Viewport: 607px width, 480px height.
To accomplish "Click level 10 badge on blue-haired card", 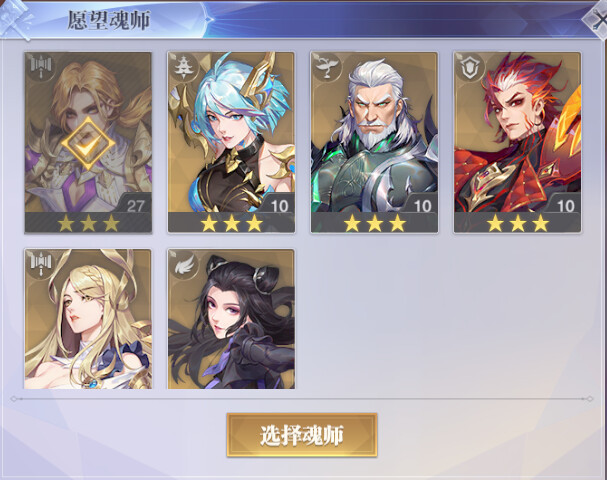I will click(x=279, y=206).
